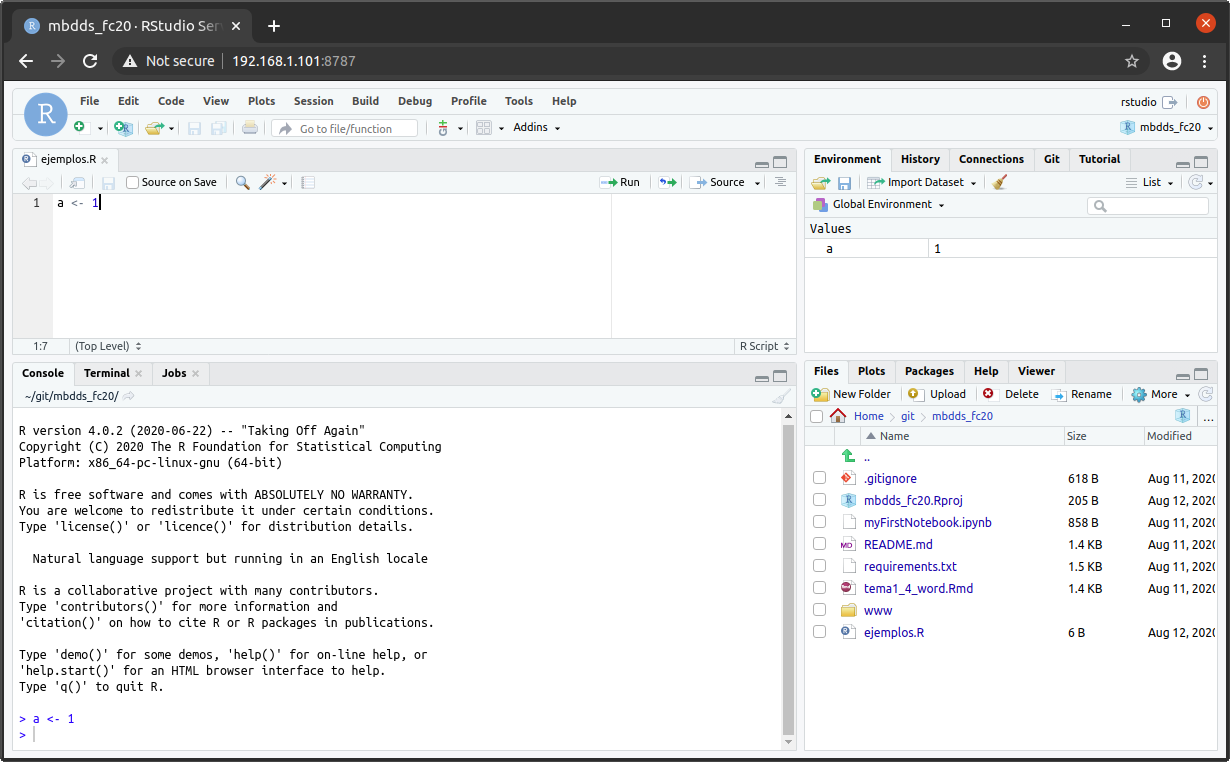Open the R Script file type dropdown
The image size is (1230, 762).
[765, 346]
